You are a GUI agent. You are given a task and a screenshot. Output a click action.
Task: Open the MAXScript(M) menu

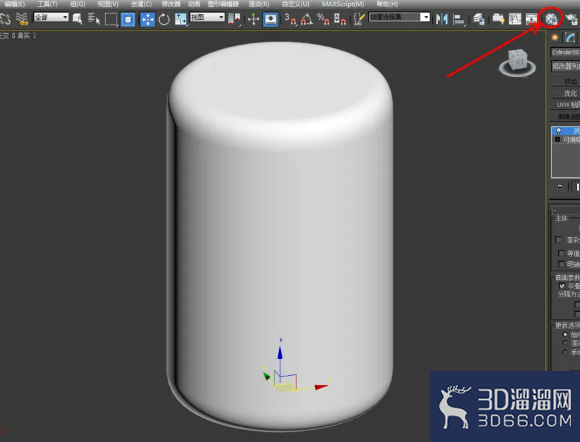pyautogui.click(x=343, y=4)
